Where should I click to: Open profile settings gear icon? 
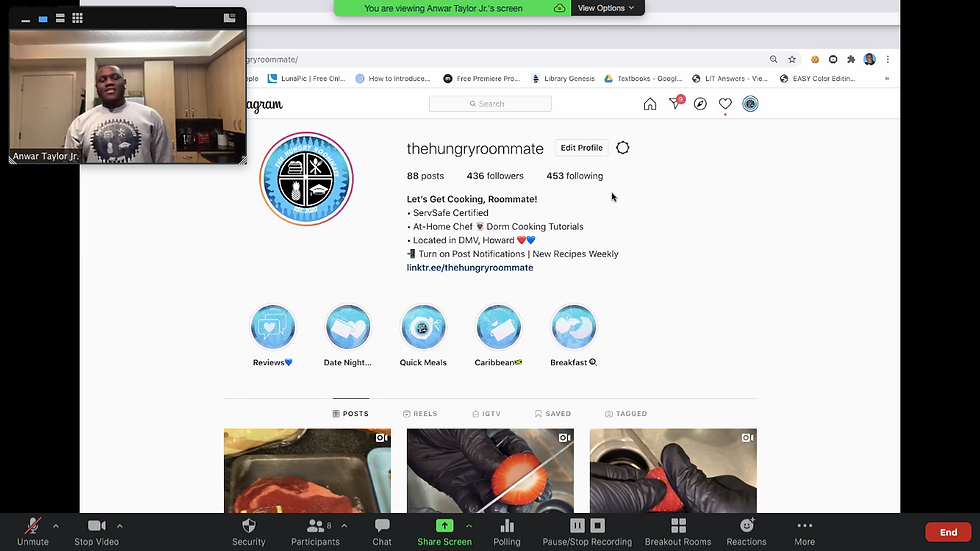622,148
